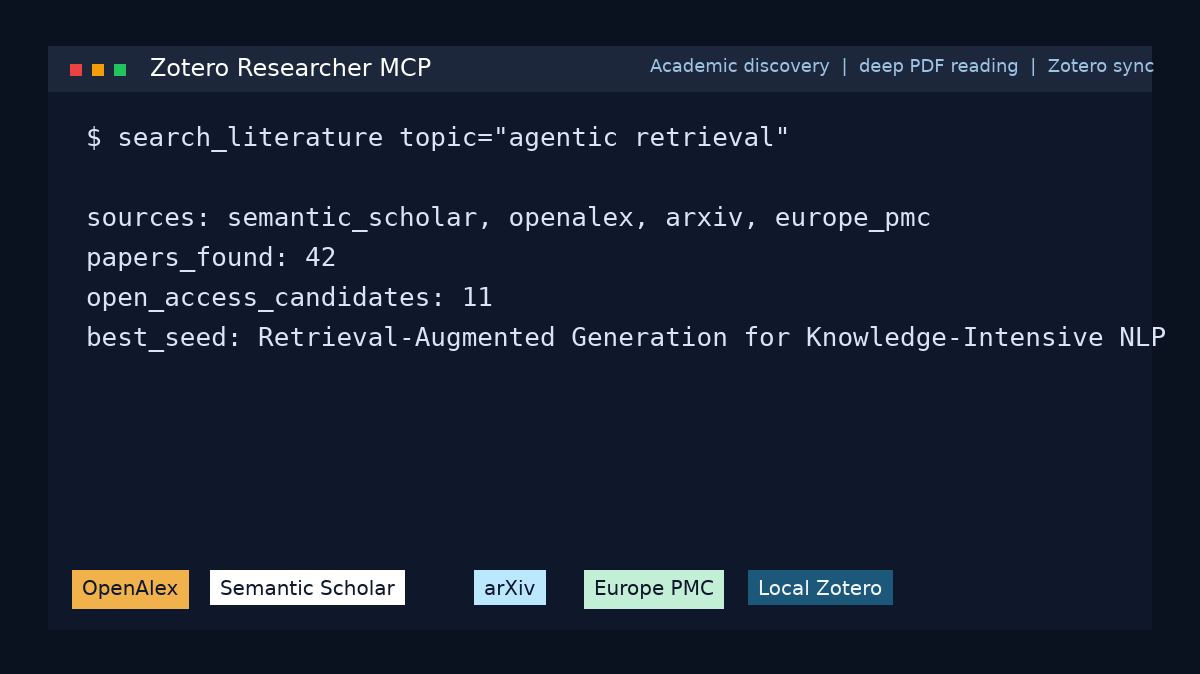The height and width of the screenshot is (674, 1200).
Task: Click the green window dot
Action: click(120, 70)
